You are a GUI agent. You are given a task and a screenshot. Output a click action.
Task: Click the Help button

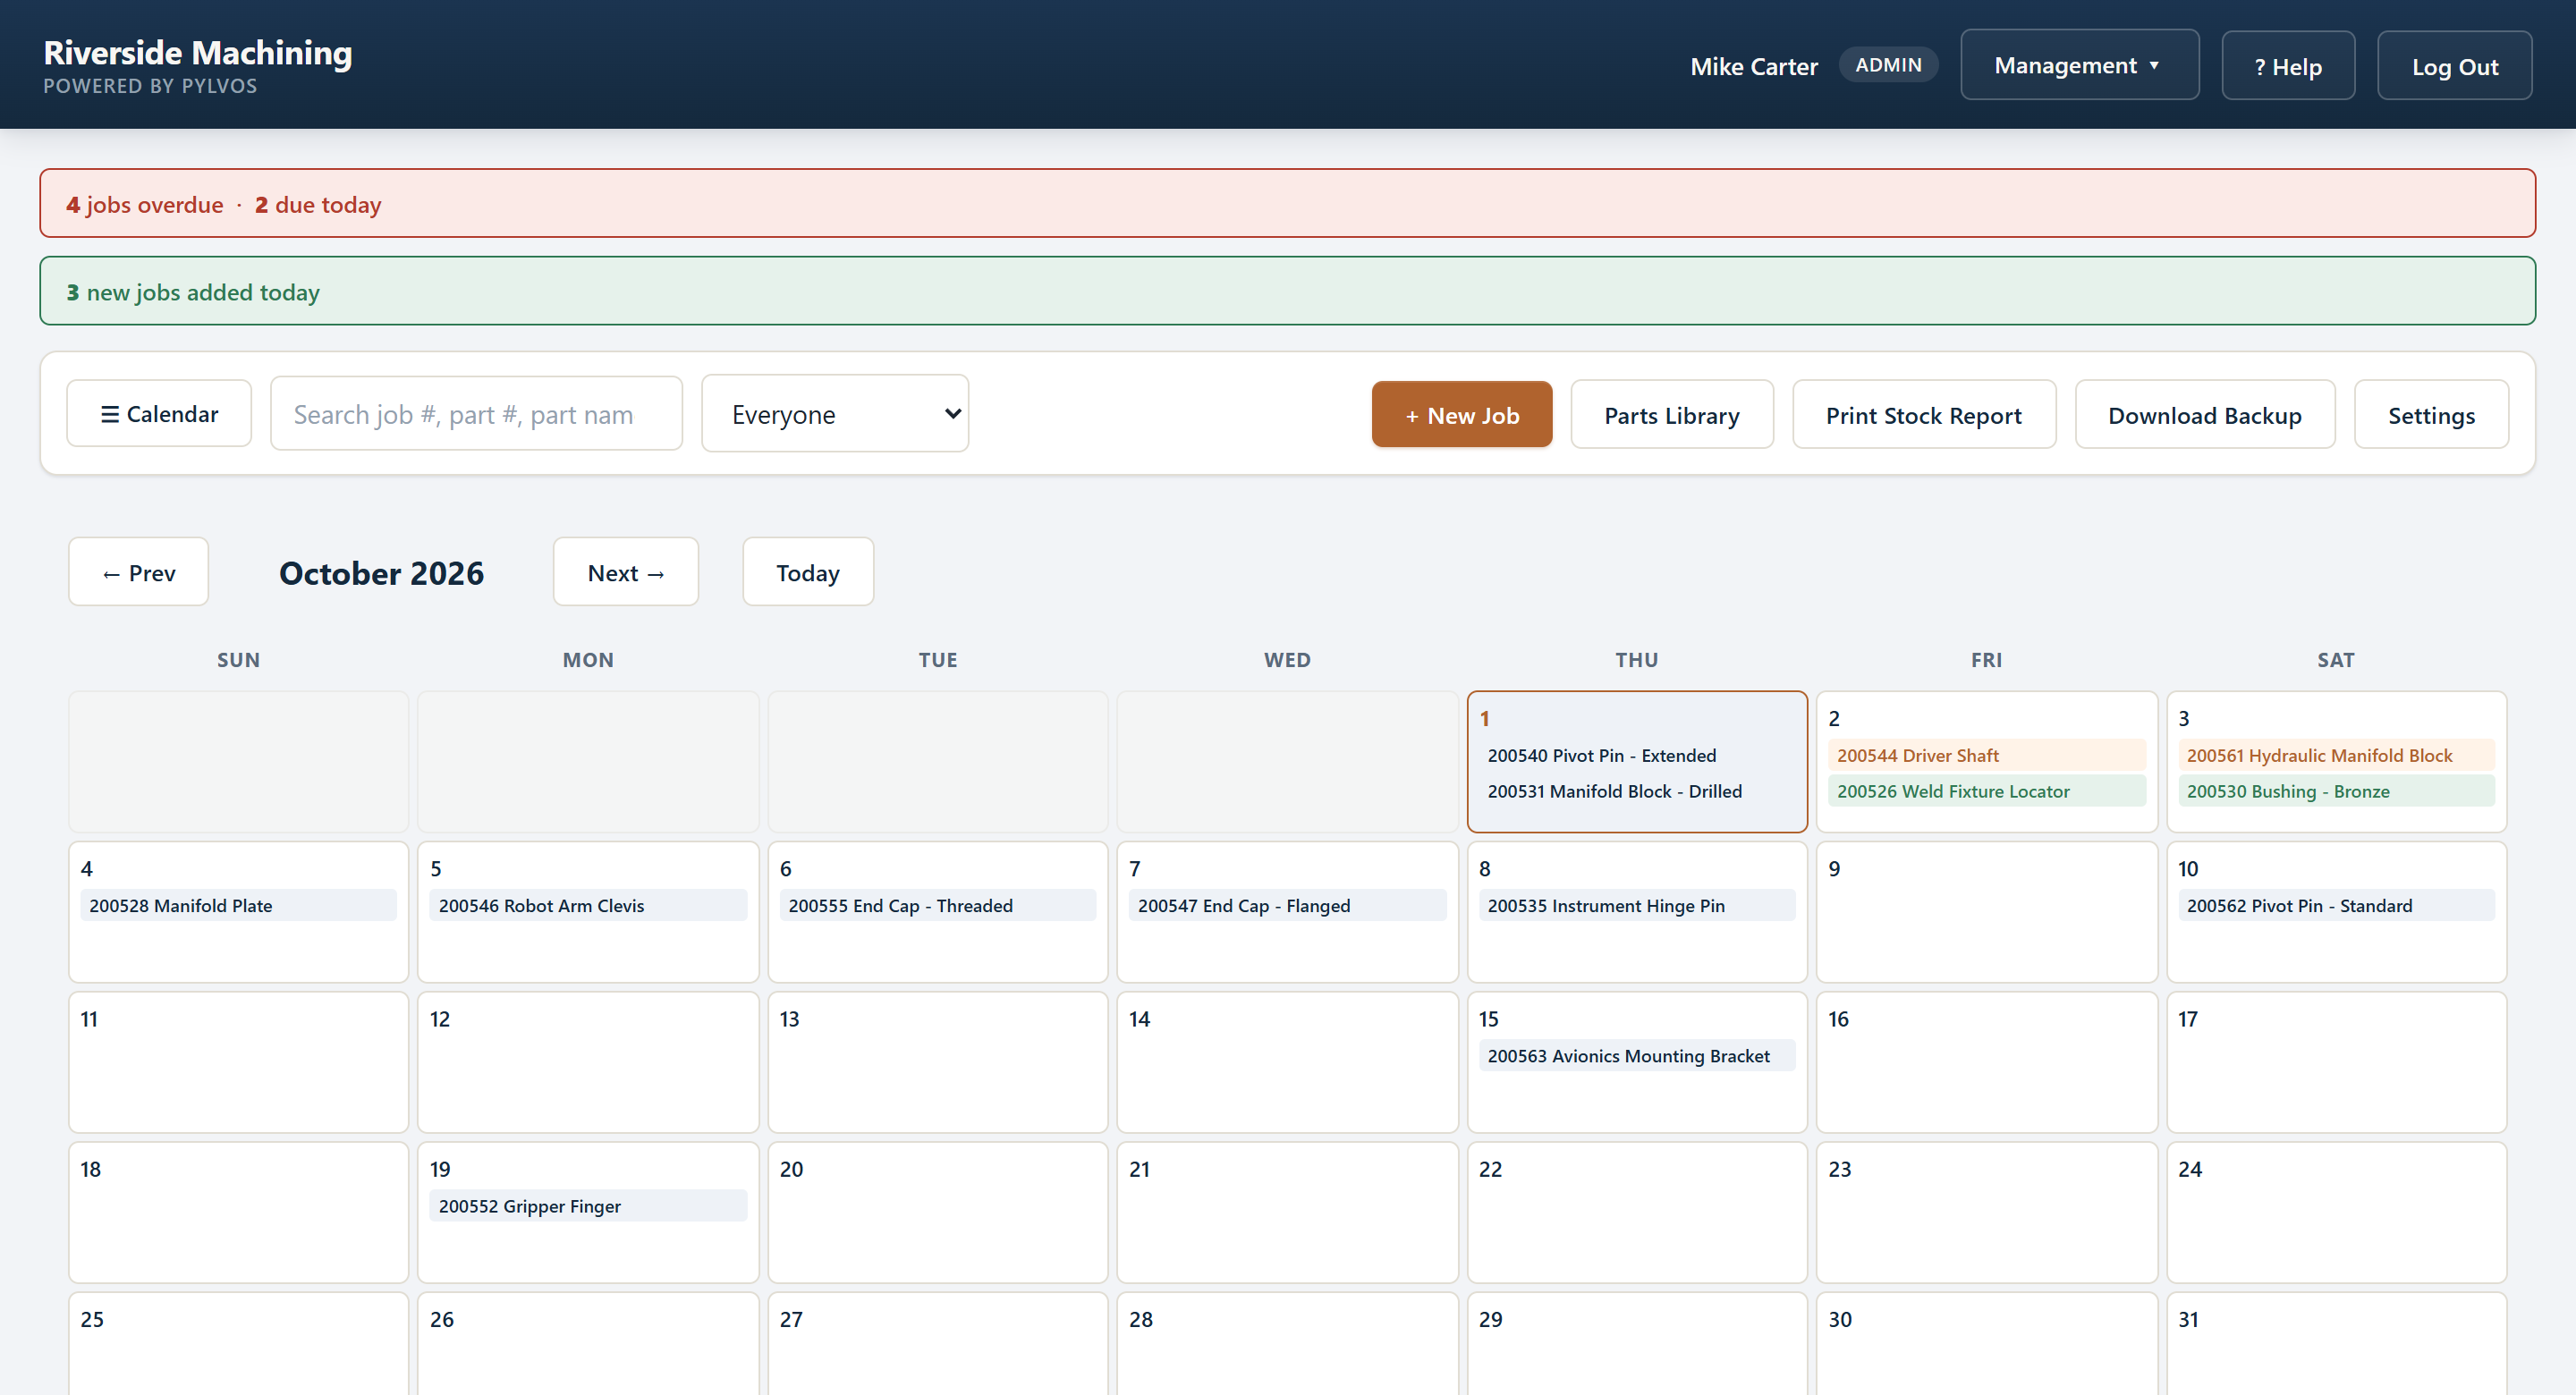(2288, 66)
